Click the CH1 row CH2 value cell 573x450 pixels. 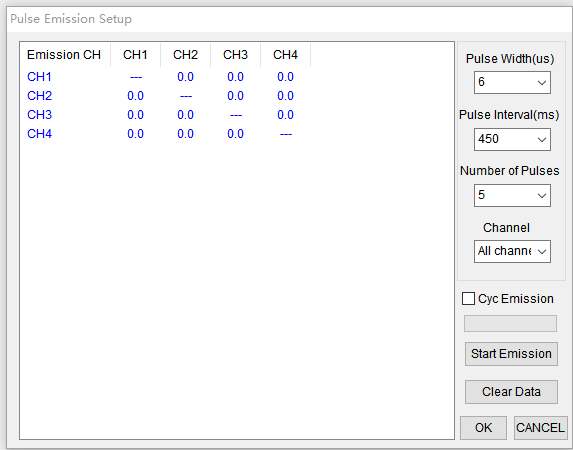pyautogui.click(x=185, y=77)
